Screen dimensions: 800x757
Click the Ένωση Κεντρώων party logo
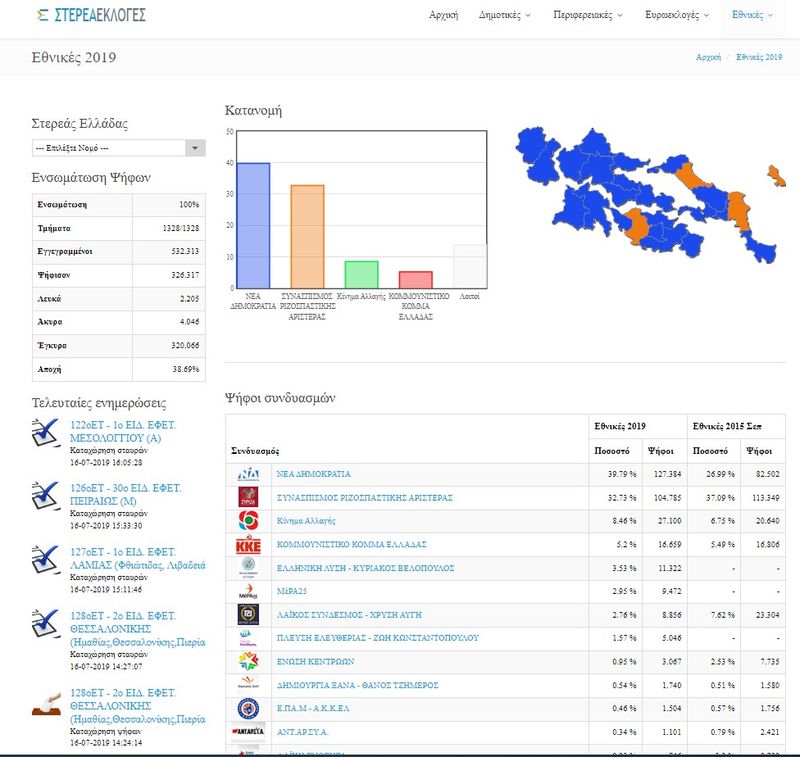(248, 662)
